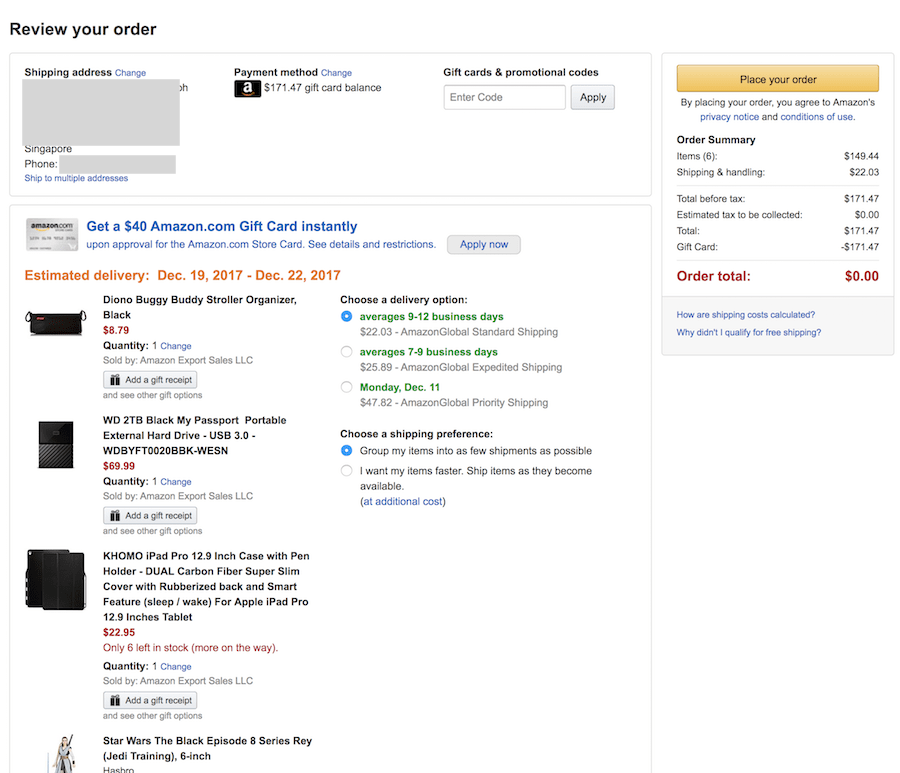Click the Gift Card -$171.47 amount
The image size is (900, 773).
tap(860, 247)
